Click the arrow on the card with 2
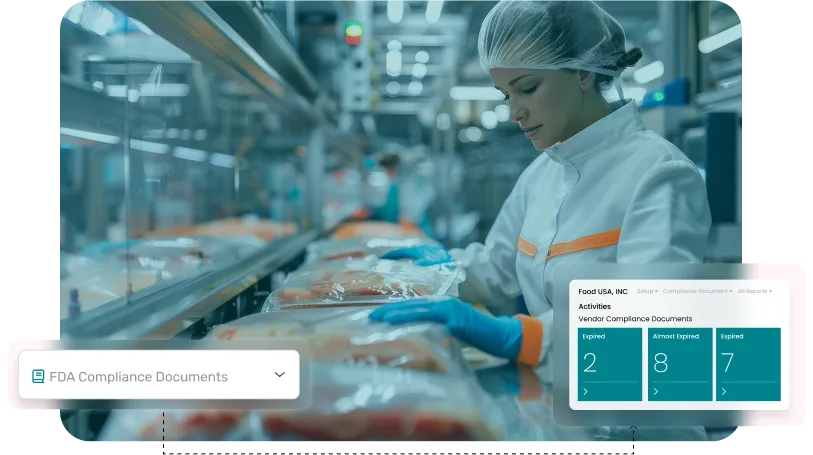 pos(585,392)
